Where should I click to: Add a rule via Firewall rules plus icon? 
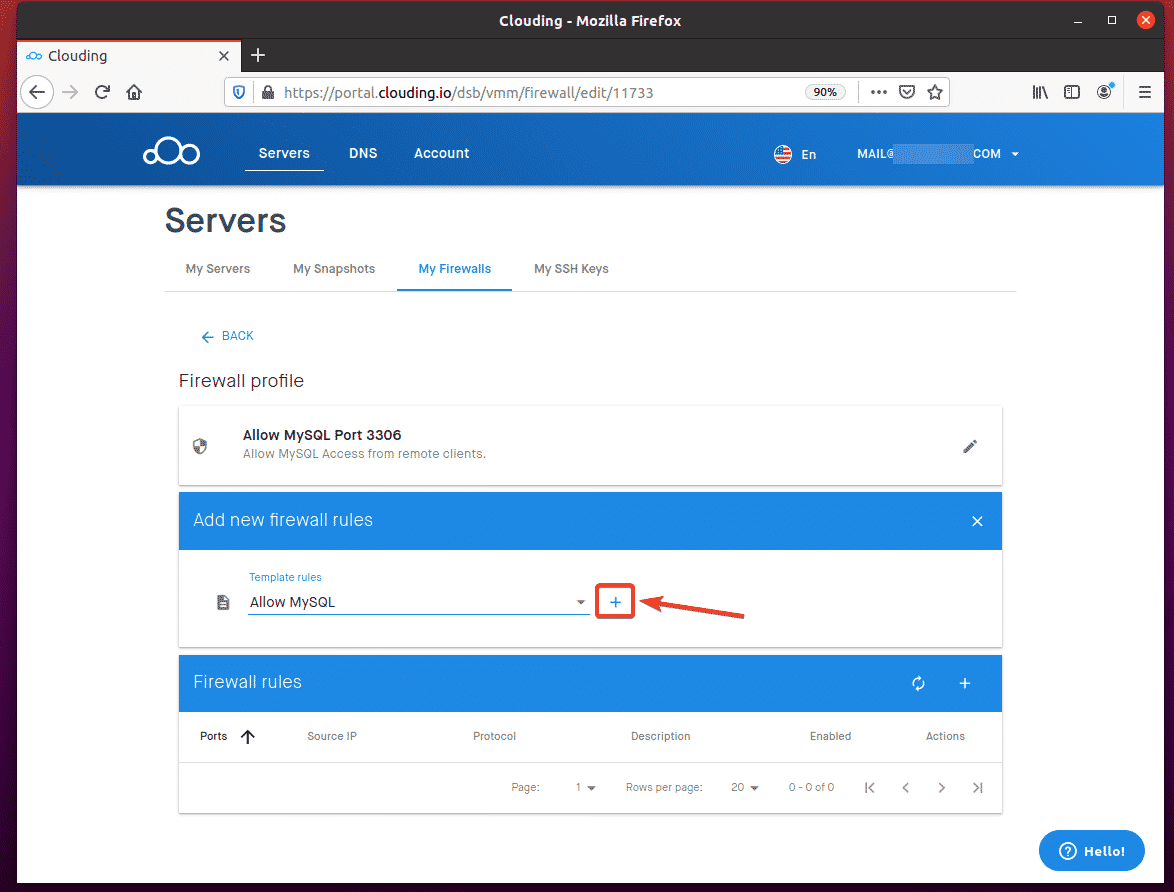[965, 683]
